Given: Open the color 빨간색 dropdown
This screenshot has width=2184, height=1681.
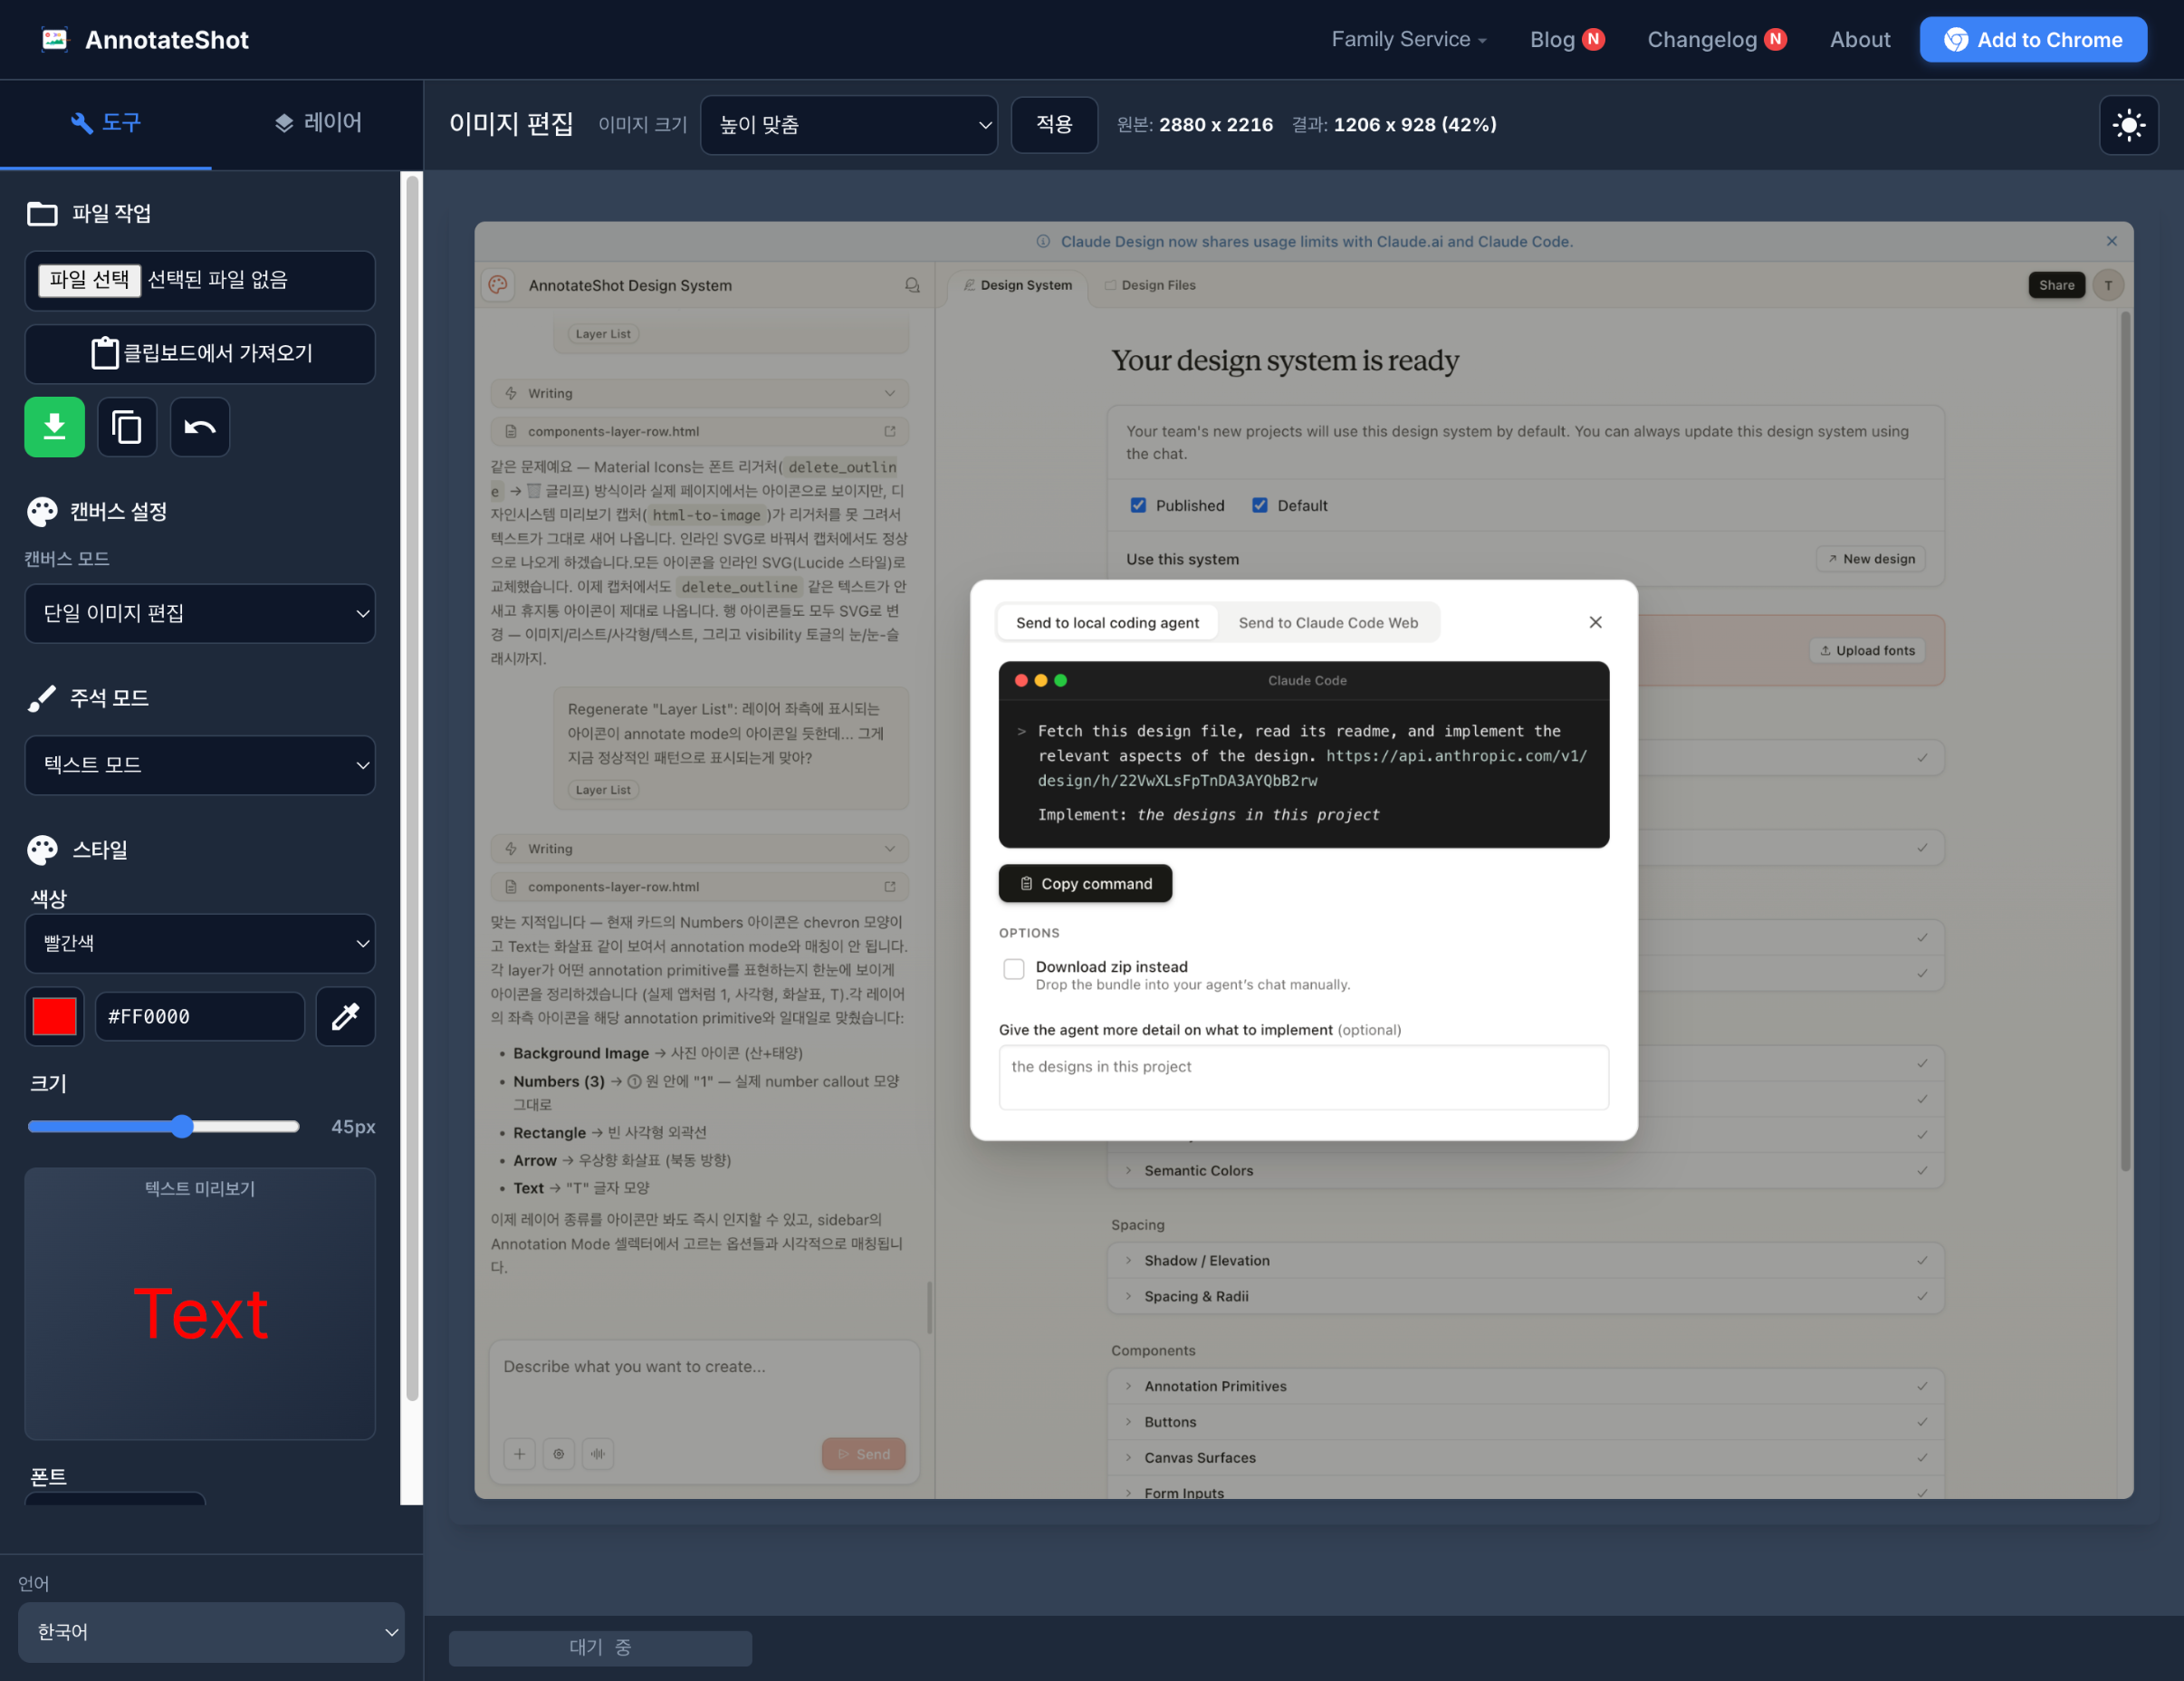Looking at the screenshot, I should pyautogui.click(x=200, y=943).
